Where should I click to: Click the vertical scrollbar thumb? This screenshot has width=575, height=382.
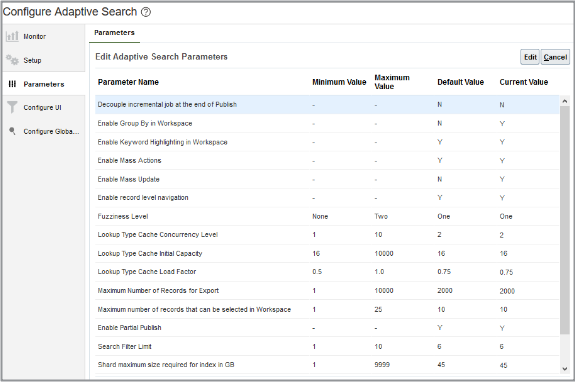(565, 220)
